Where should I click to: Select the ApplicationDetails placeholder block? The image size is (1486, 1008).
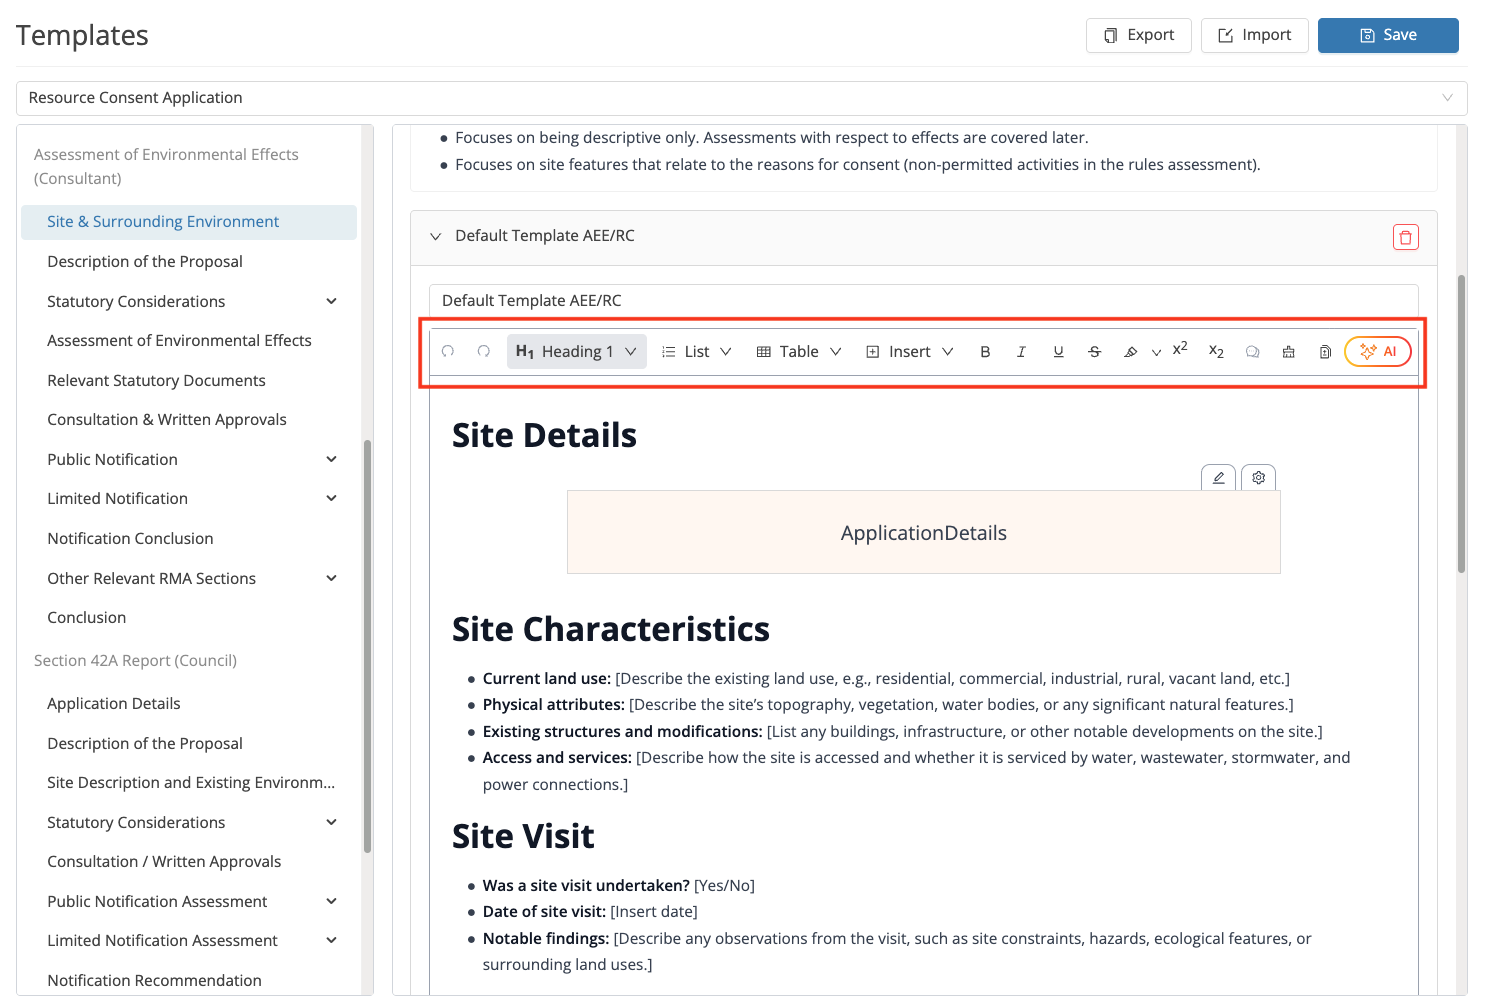click(x=923, y=532)
